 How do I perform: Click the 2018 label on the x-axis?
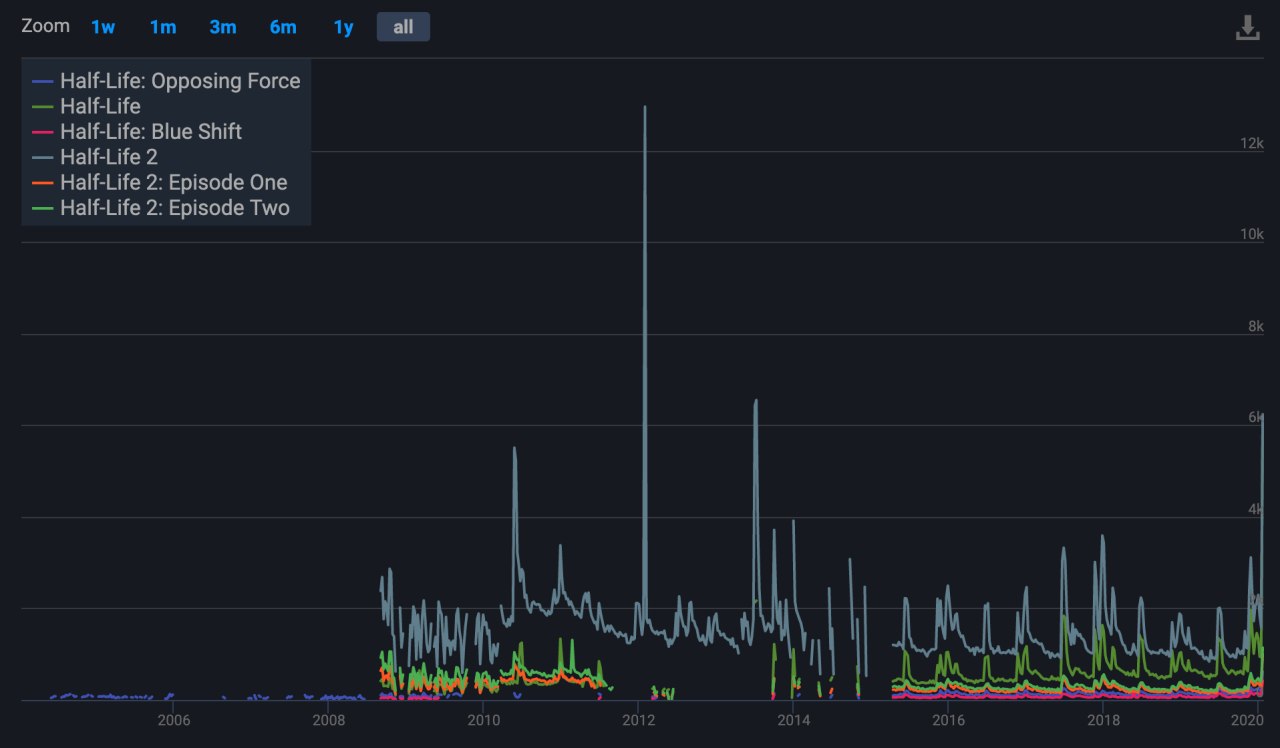click(1103, 720)
